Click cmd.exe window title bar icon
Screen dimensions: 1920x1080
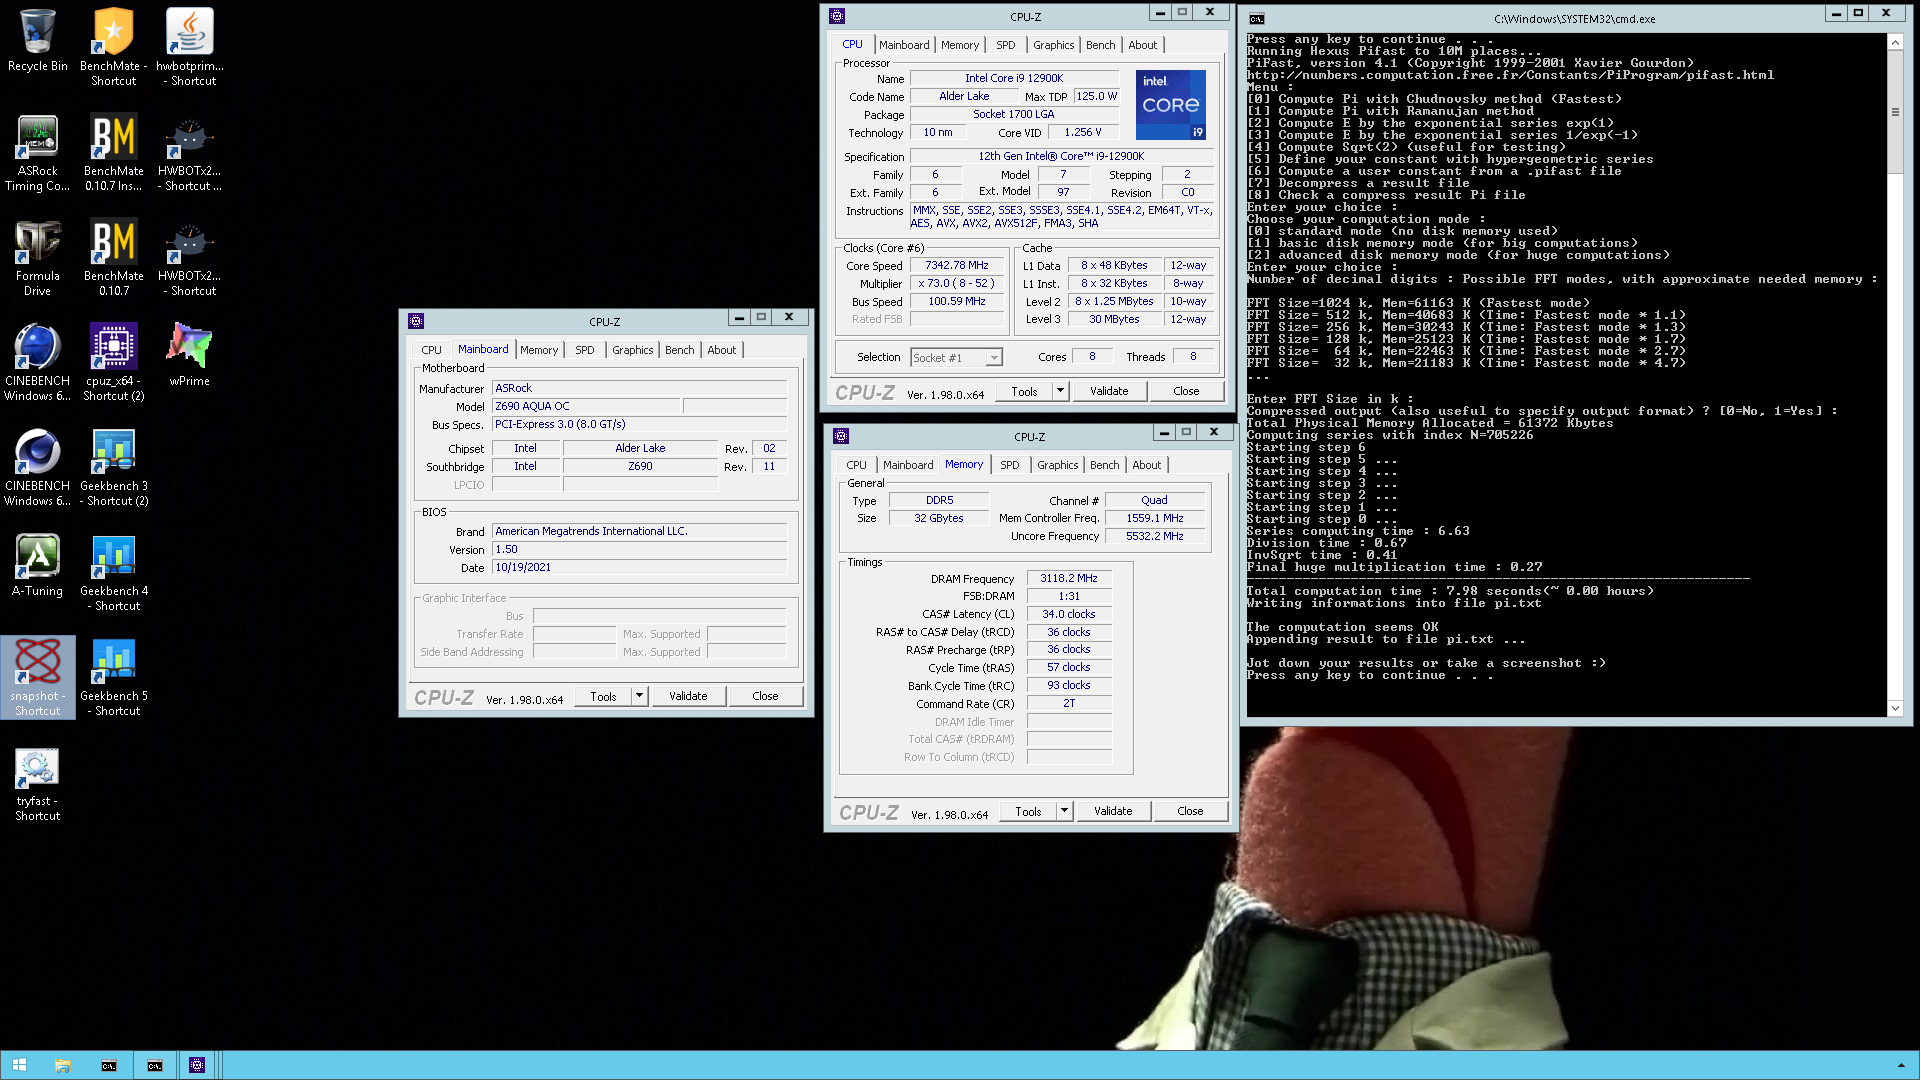point(1257,18)
